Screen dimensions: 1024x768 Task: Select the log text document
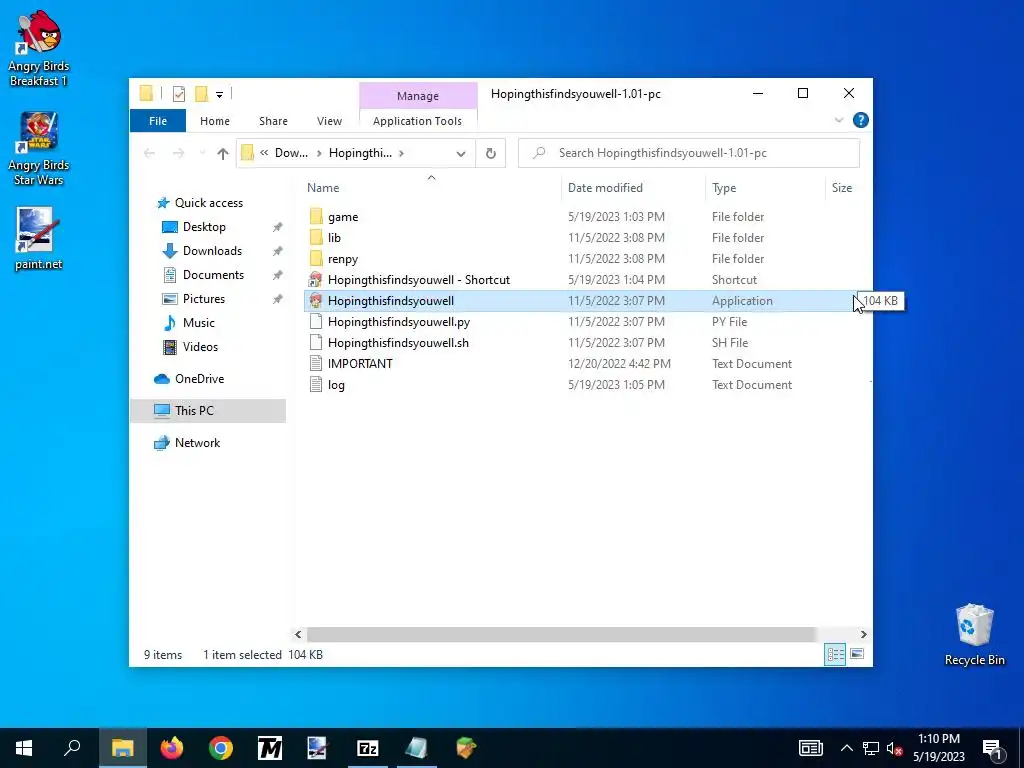336,385
